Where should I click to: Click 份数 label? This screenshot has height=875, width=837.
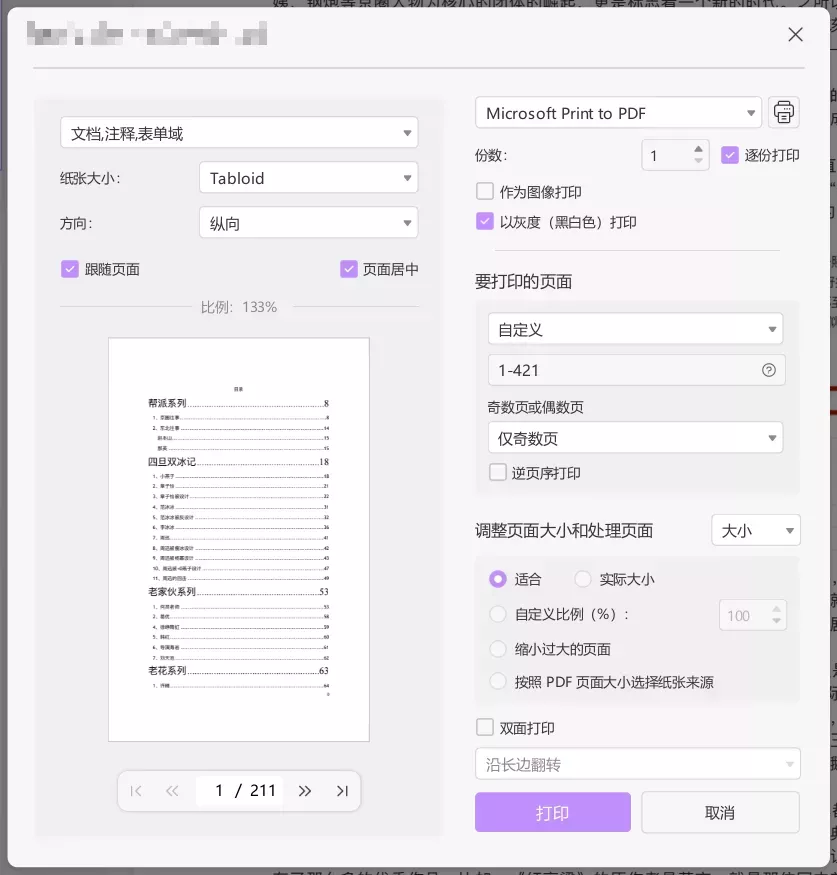pyautogui.click(x=491, y=155)
